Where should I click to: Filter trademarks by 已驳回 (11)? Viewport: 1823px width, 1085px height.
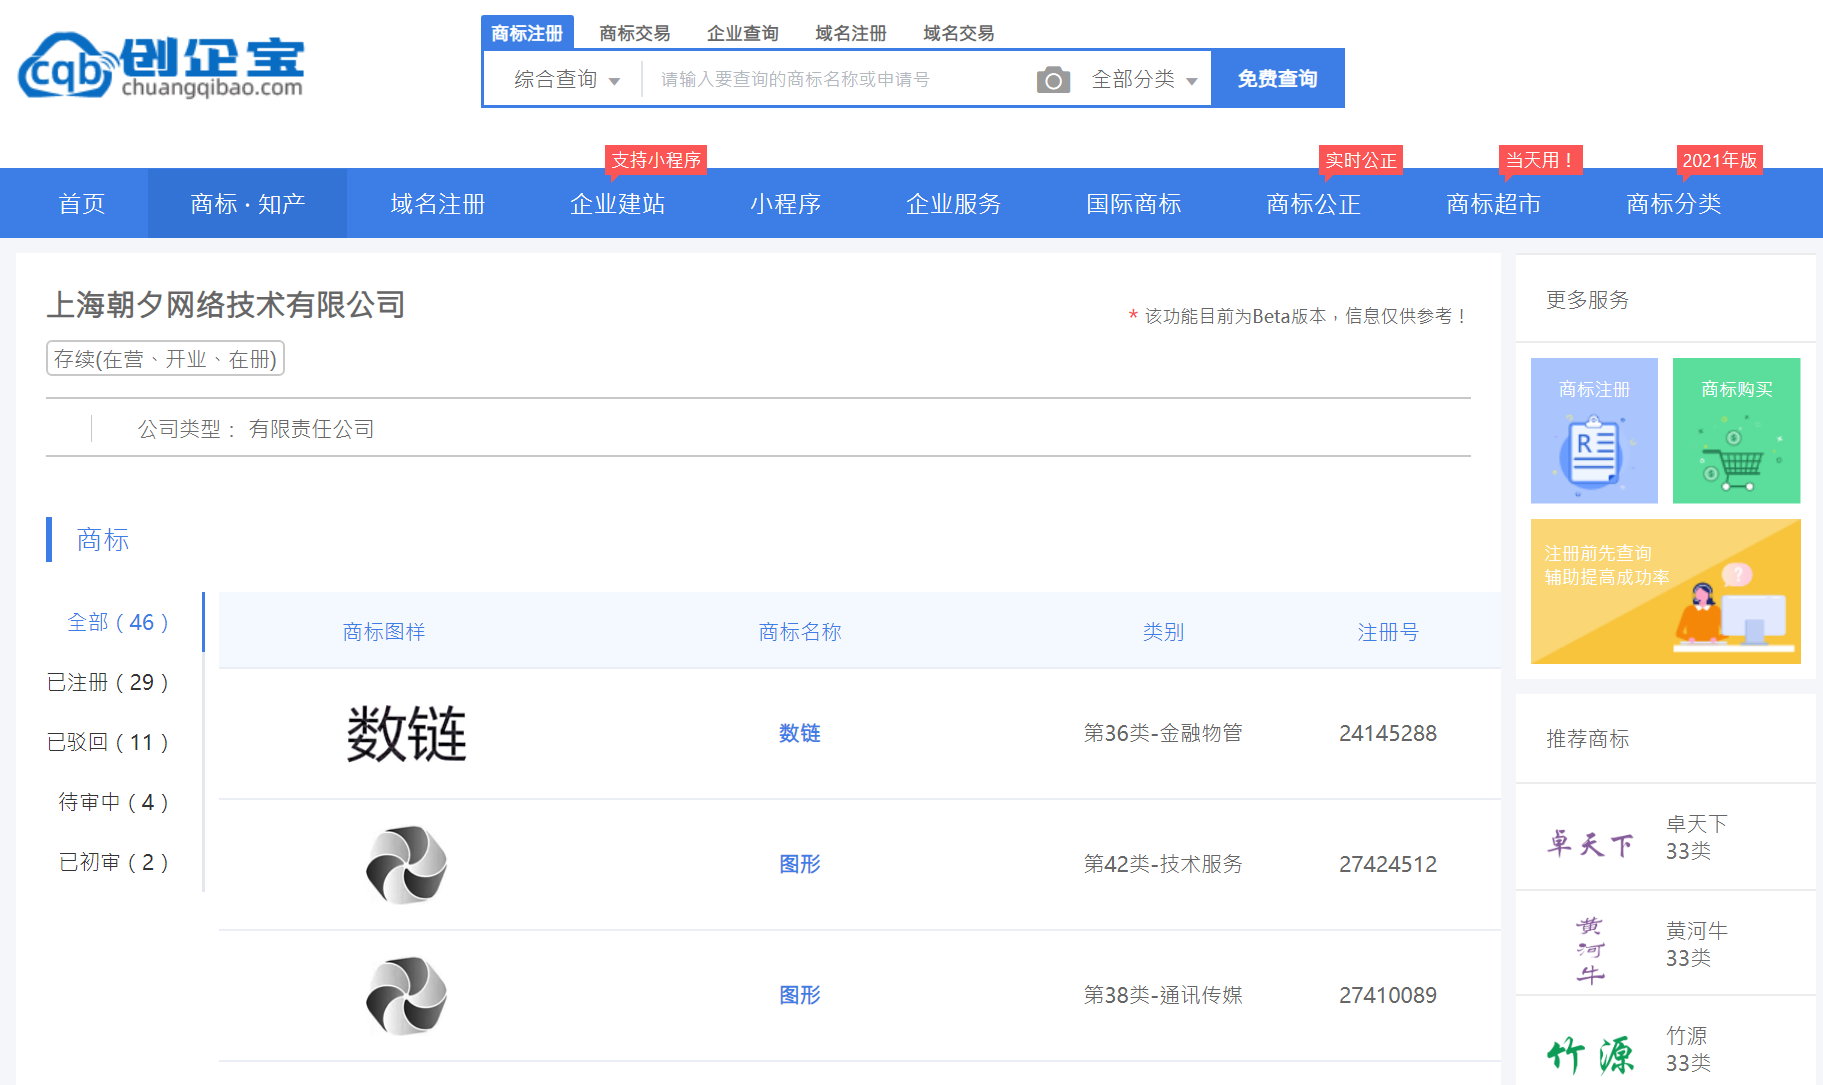coord(108,742)
